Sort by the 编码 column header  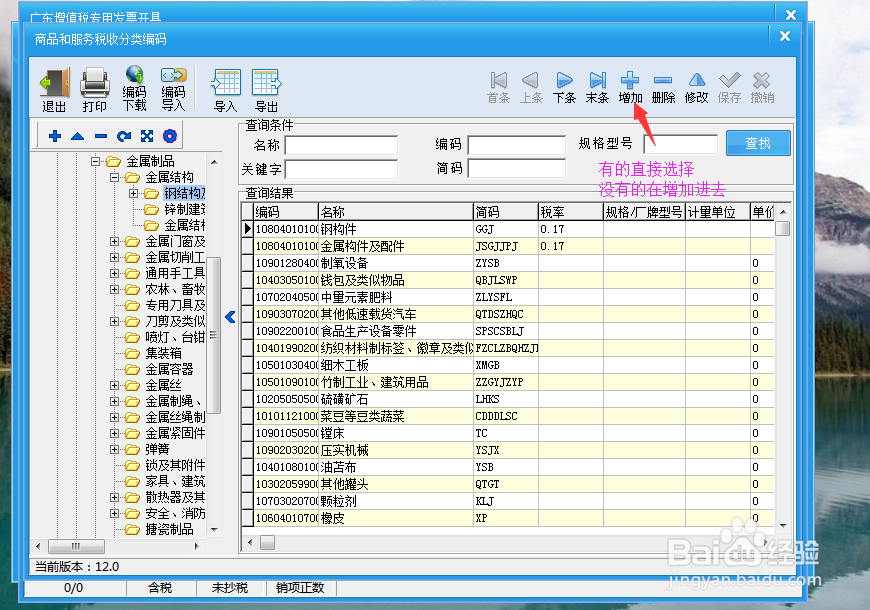point(286,212)
